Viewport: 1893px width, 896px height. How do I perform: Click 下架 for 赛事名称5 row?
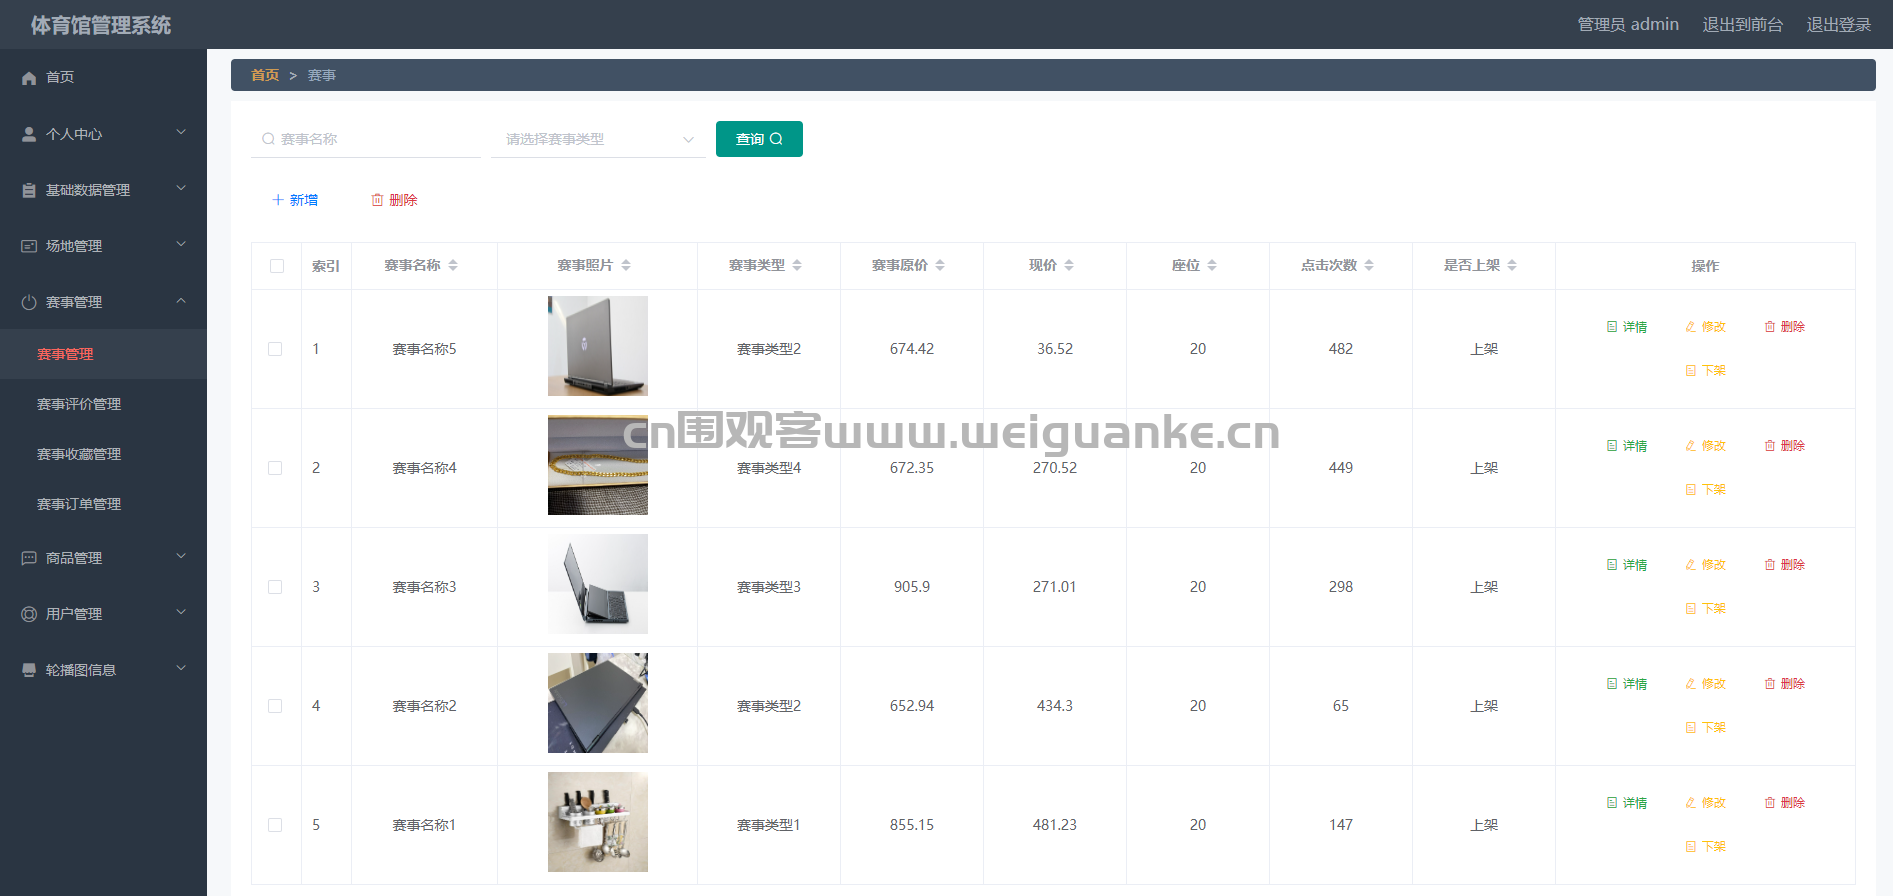(x=1705, y=371)
